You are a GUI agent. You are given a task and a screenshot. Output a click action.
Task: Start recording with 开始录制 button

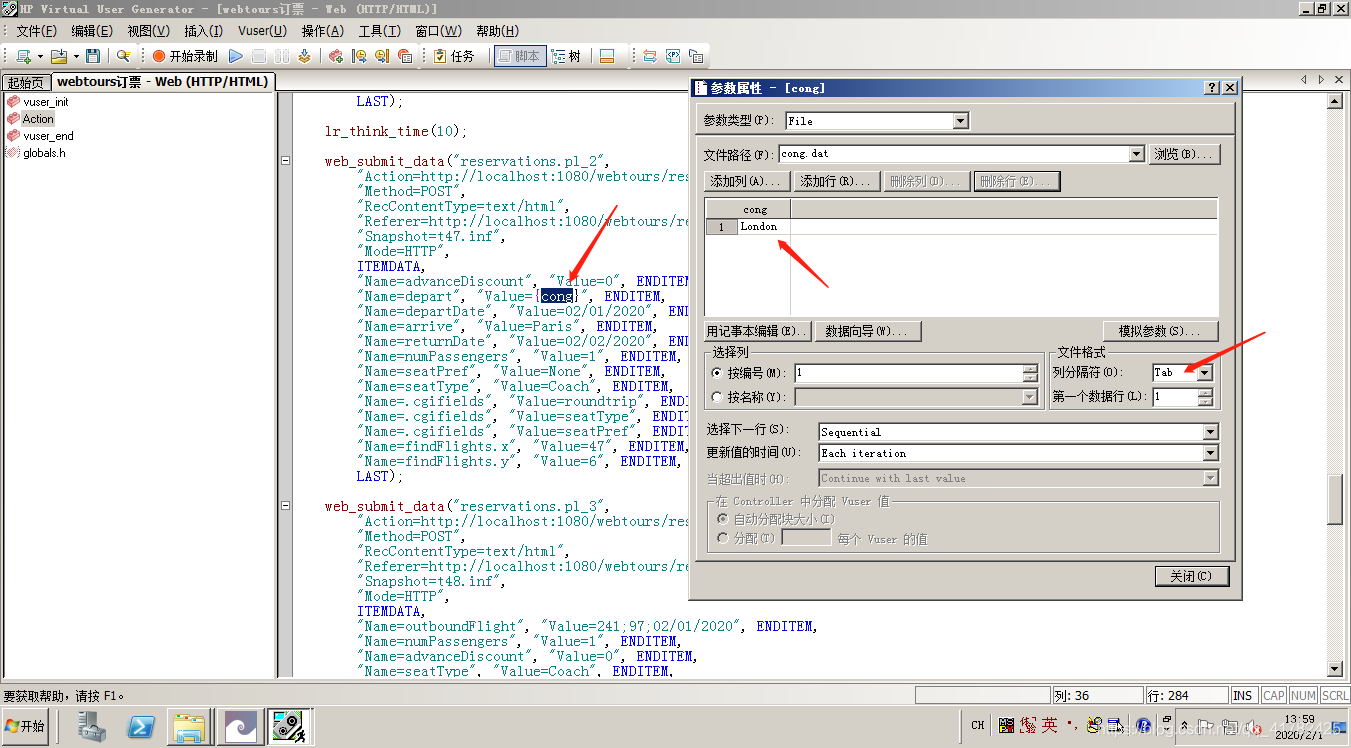click(184, 56)
